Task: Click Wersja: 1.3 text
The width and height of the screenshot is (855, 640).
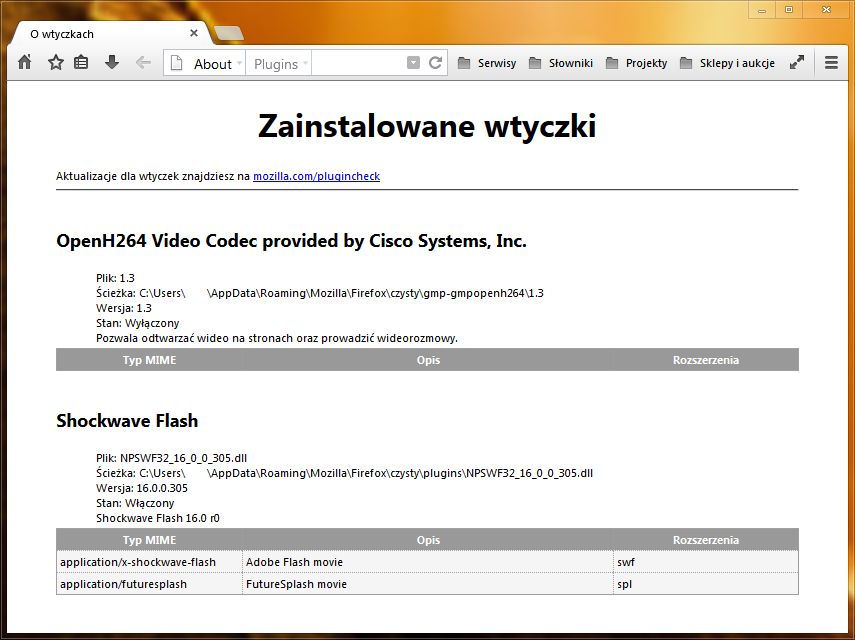Action: (124, 308)
